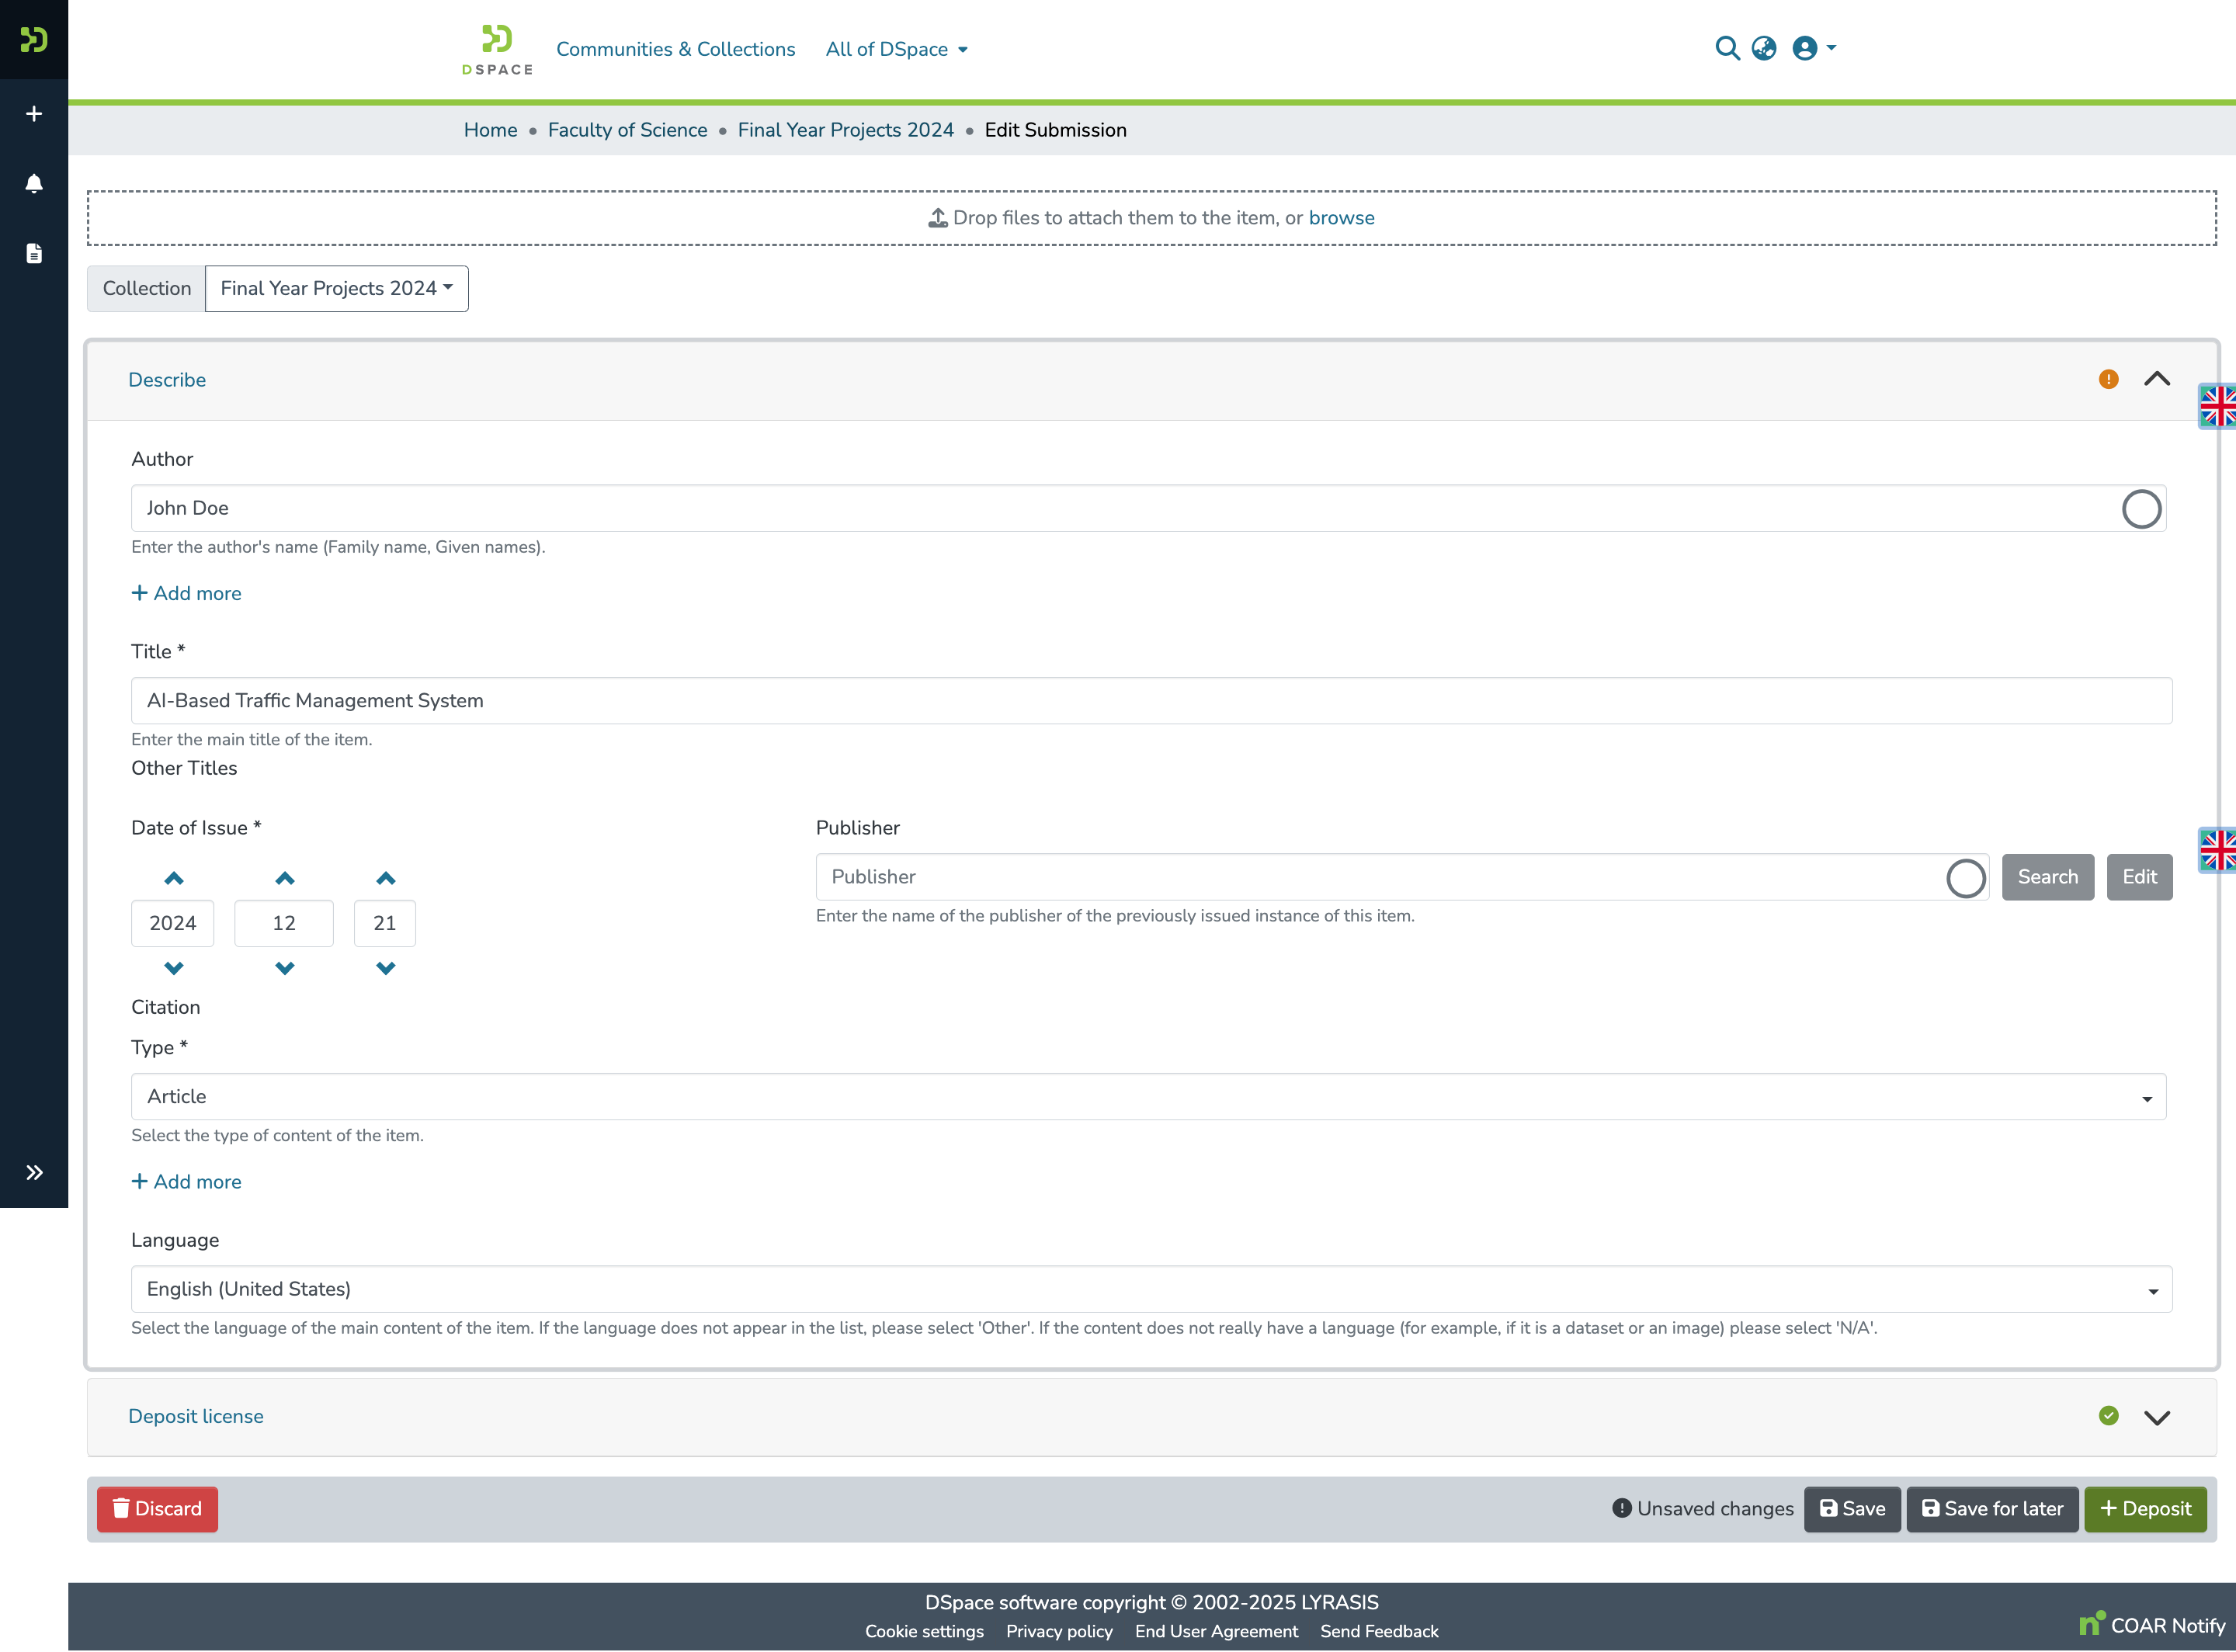Click the orange warning icon in Describe

pos(2108,379)
